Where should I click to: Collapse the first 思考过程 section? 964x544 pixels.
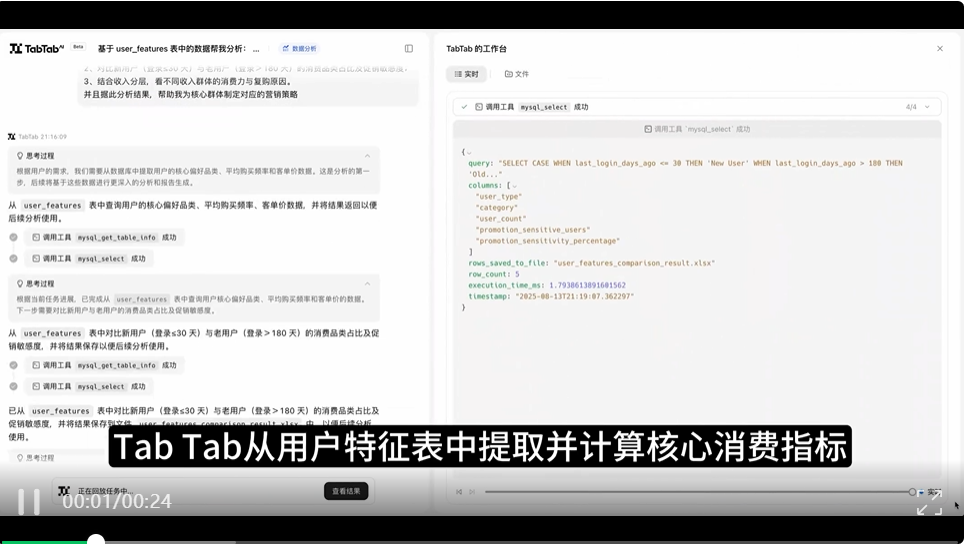367,156
